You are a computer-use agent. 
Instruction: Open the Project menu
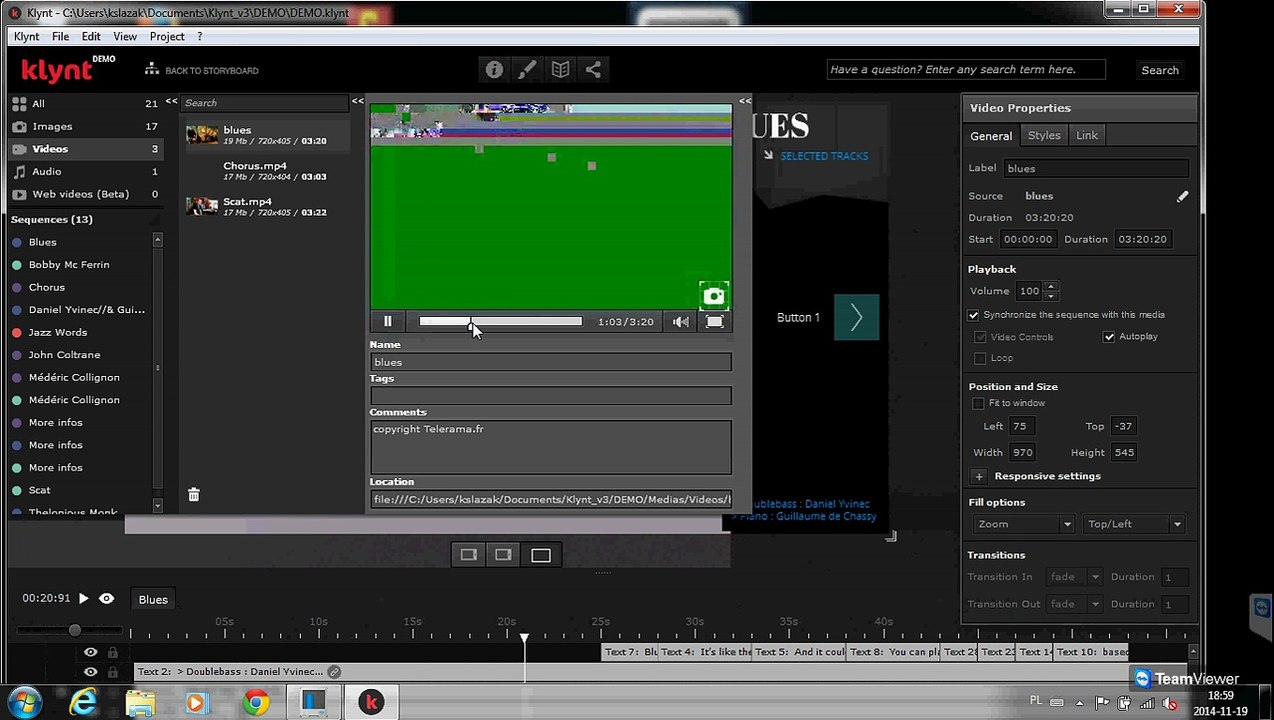pos(167,36)
